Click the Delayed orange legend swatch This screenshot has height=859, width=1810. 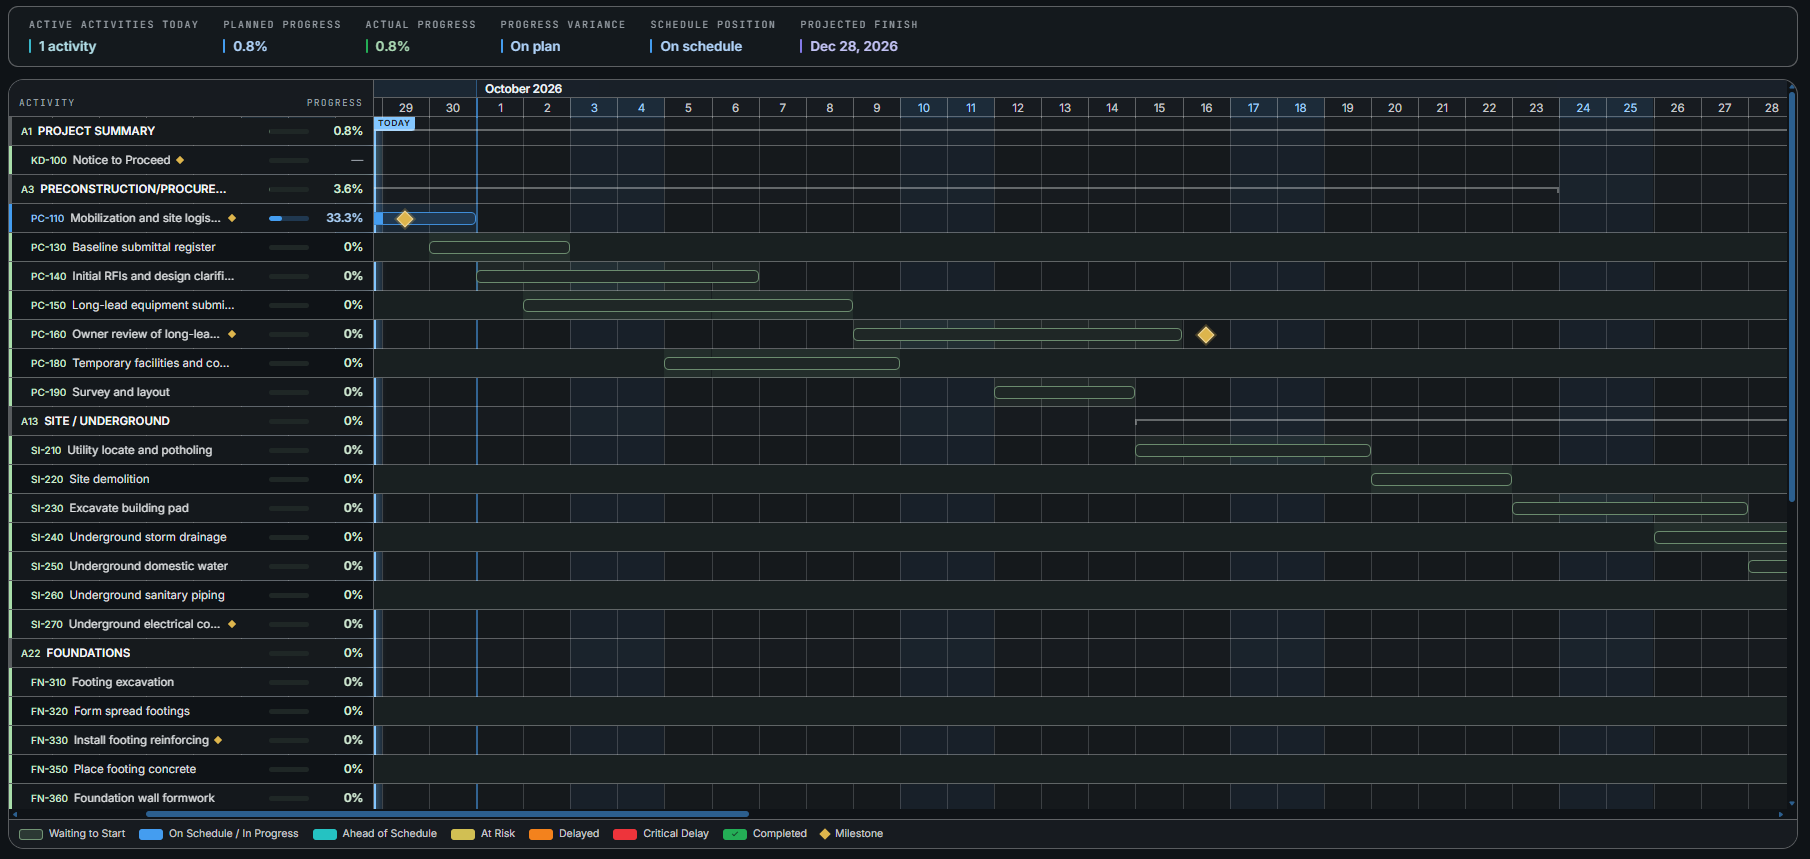[x=541, y=834]
